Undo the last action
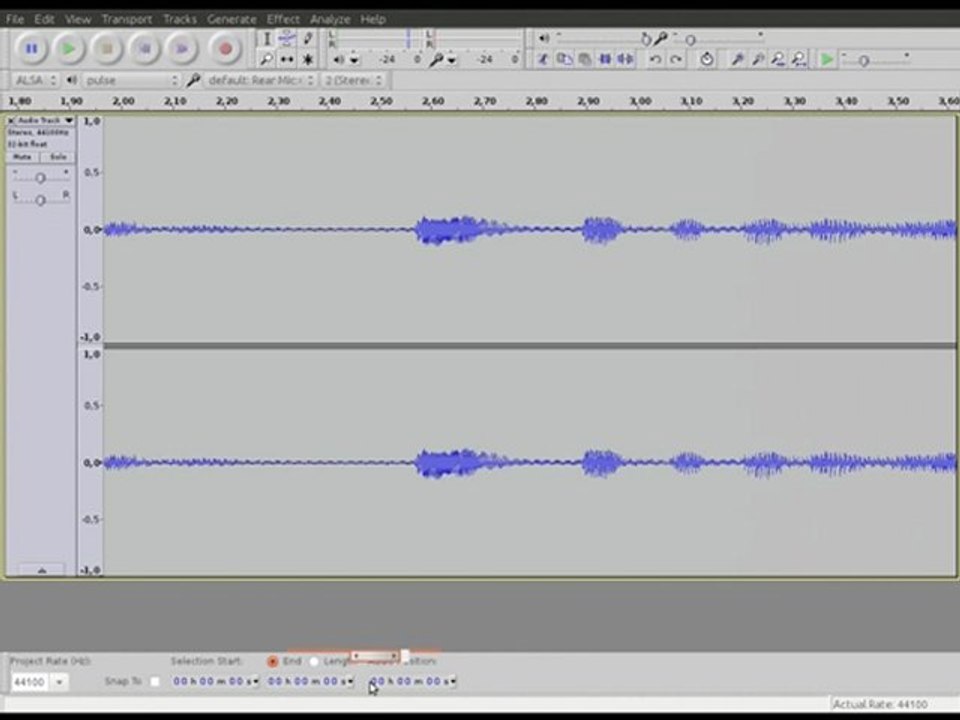The width and height of the screenshot is (960, 720). click(x=654, y=59)
